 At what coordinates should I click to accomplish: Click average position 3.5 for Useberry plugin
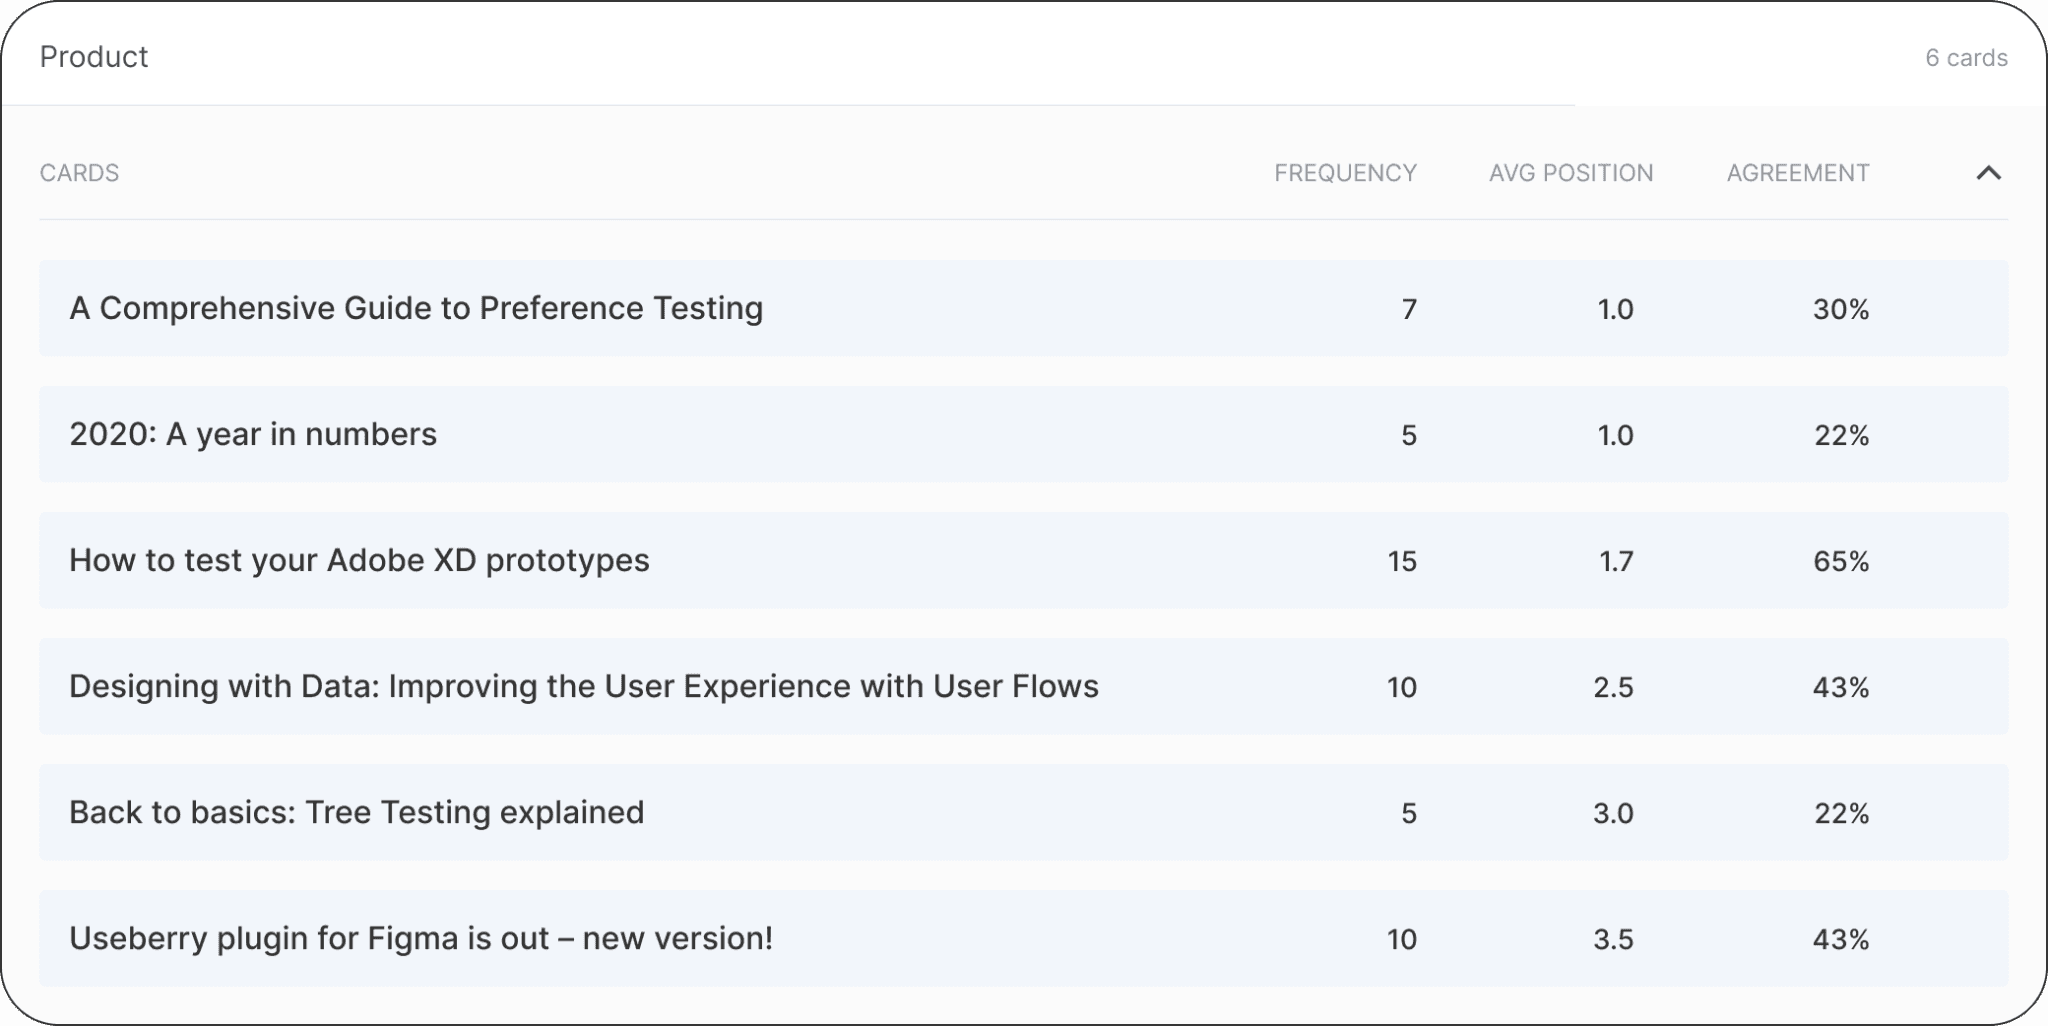click(x=1613, y=939)
